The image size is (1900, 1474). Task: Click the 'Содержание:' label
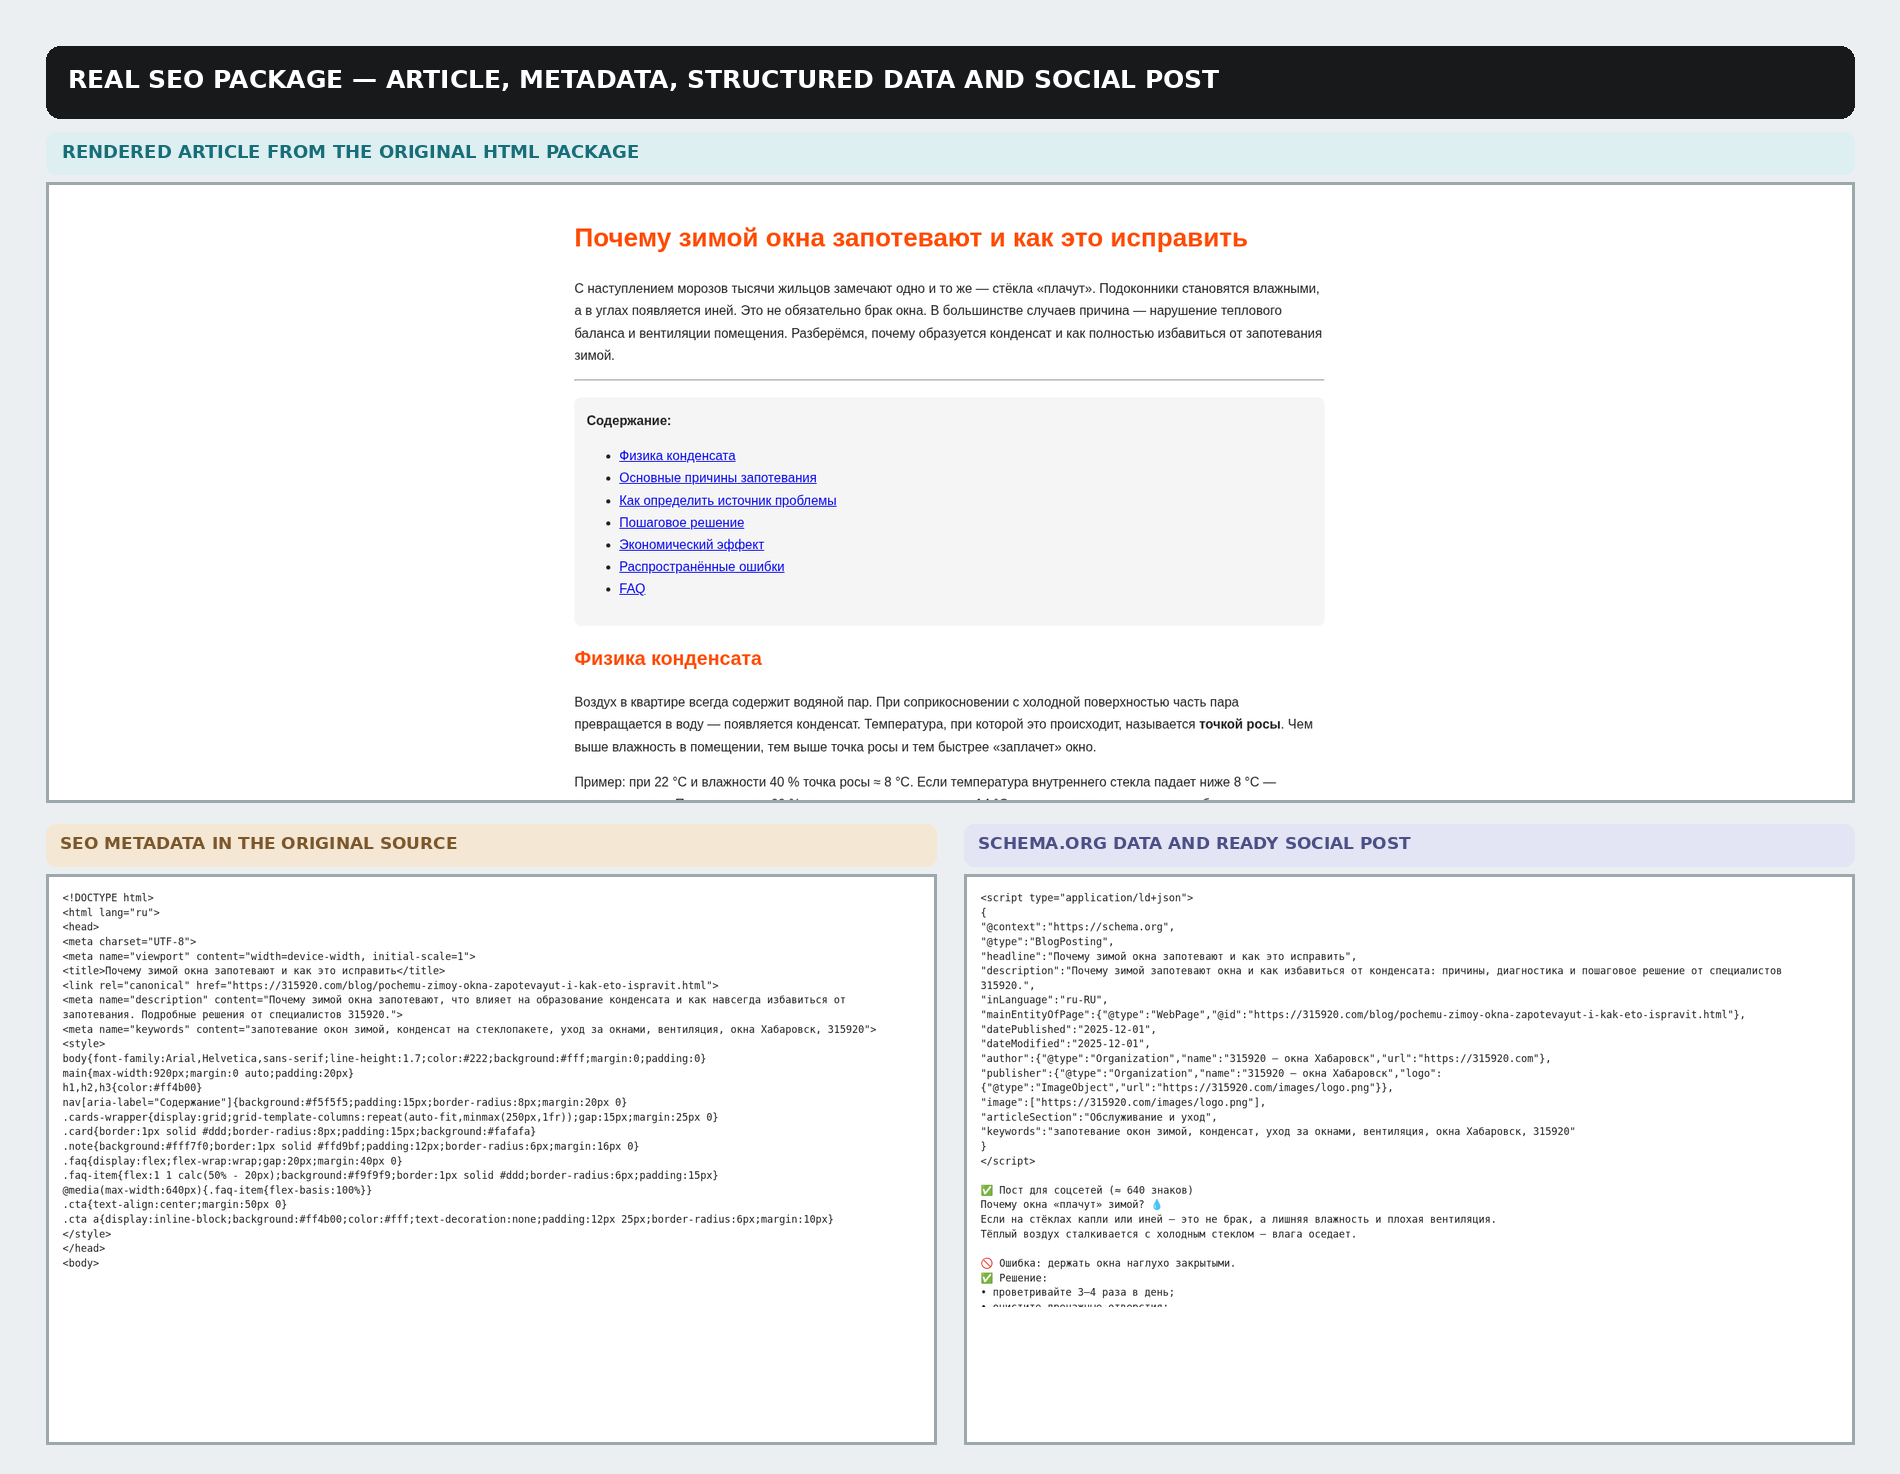(x=629, y=421)
